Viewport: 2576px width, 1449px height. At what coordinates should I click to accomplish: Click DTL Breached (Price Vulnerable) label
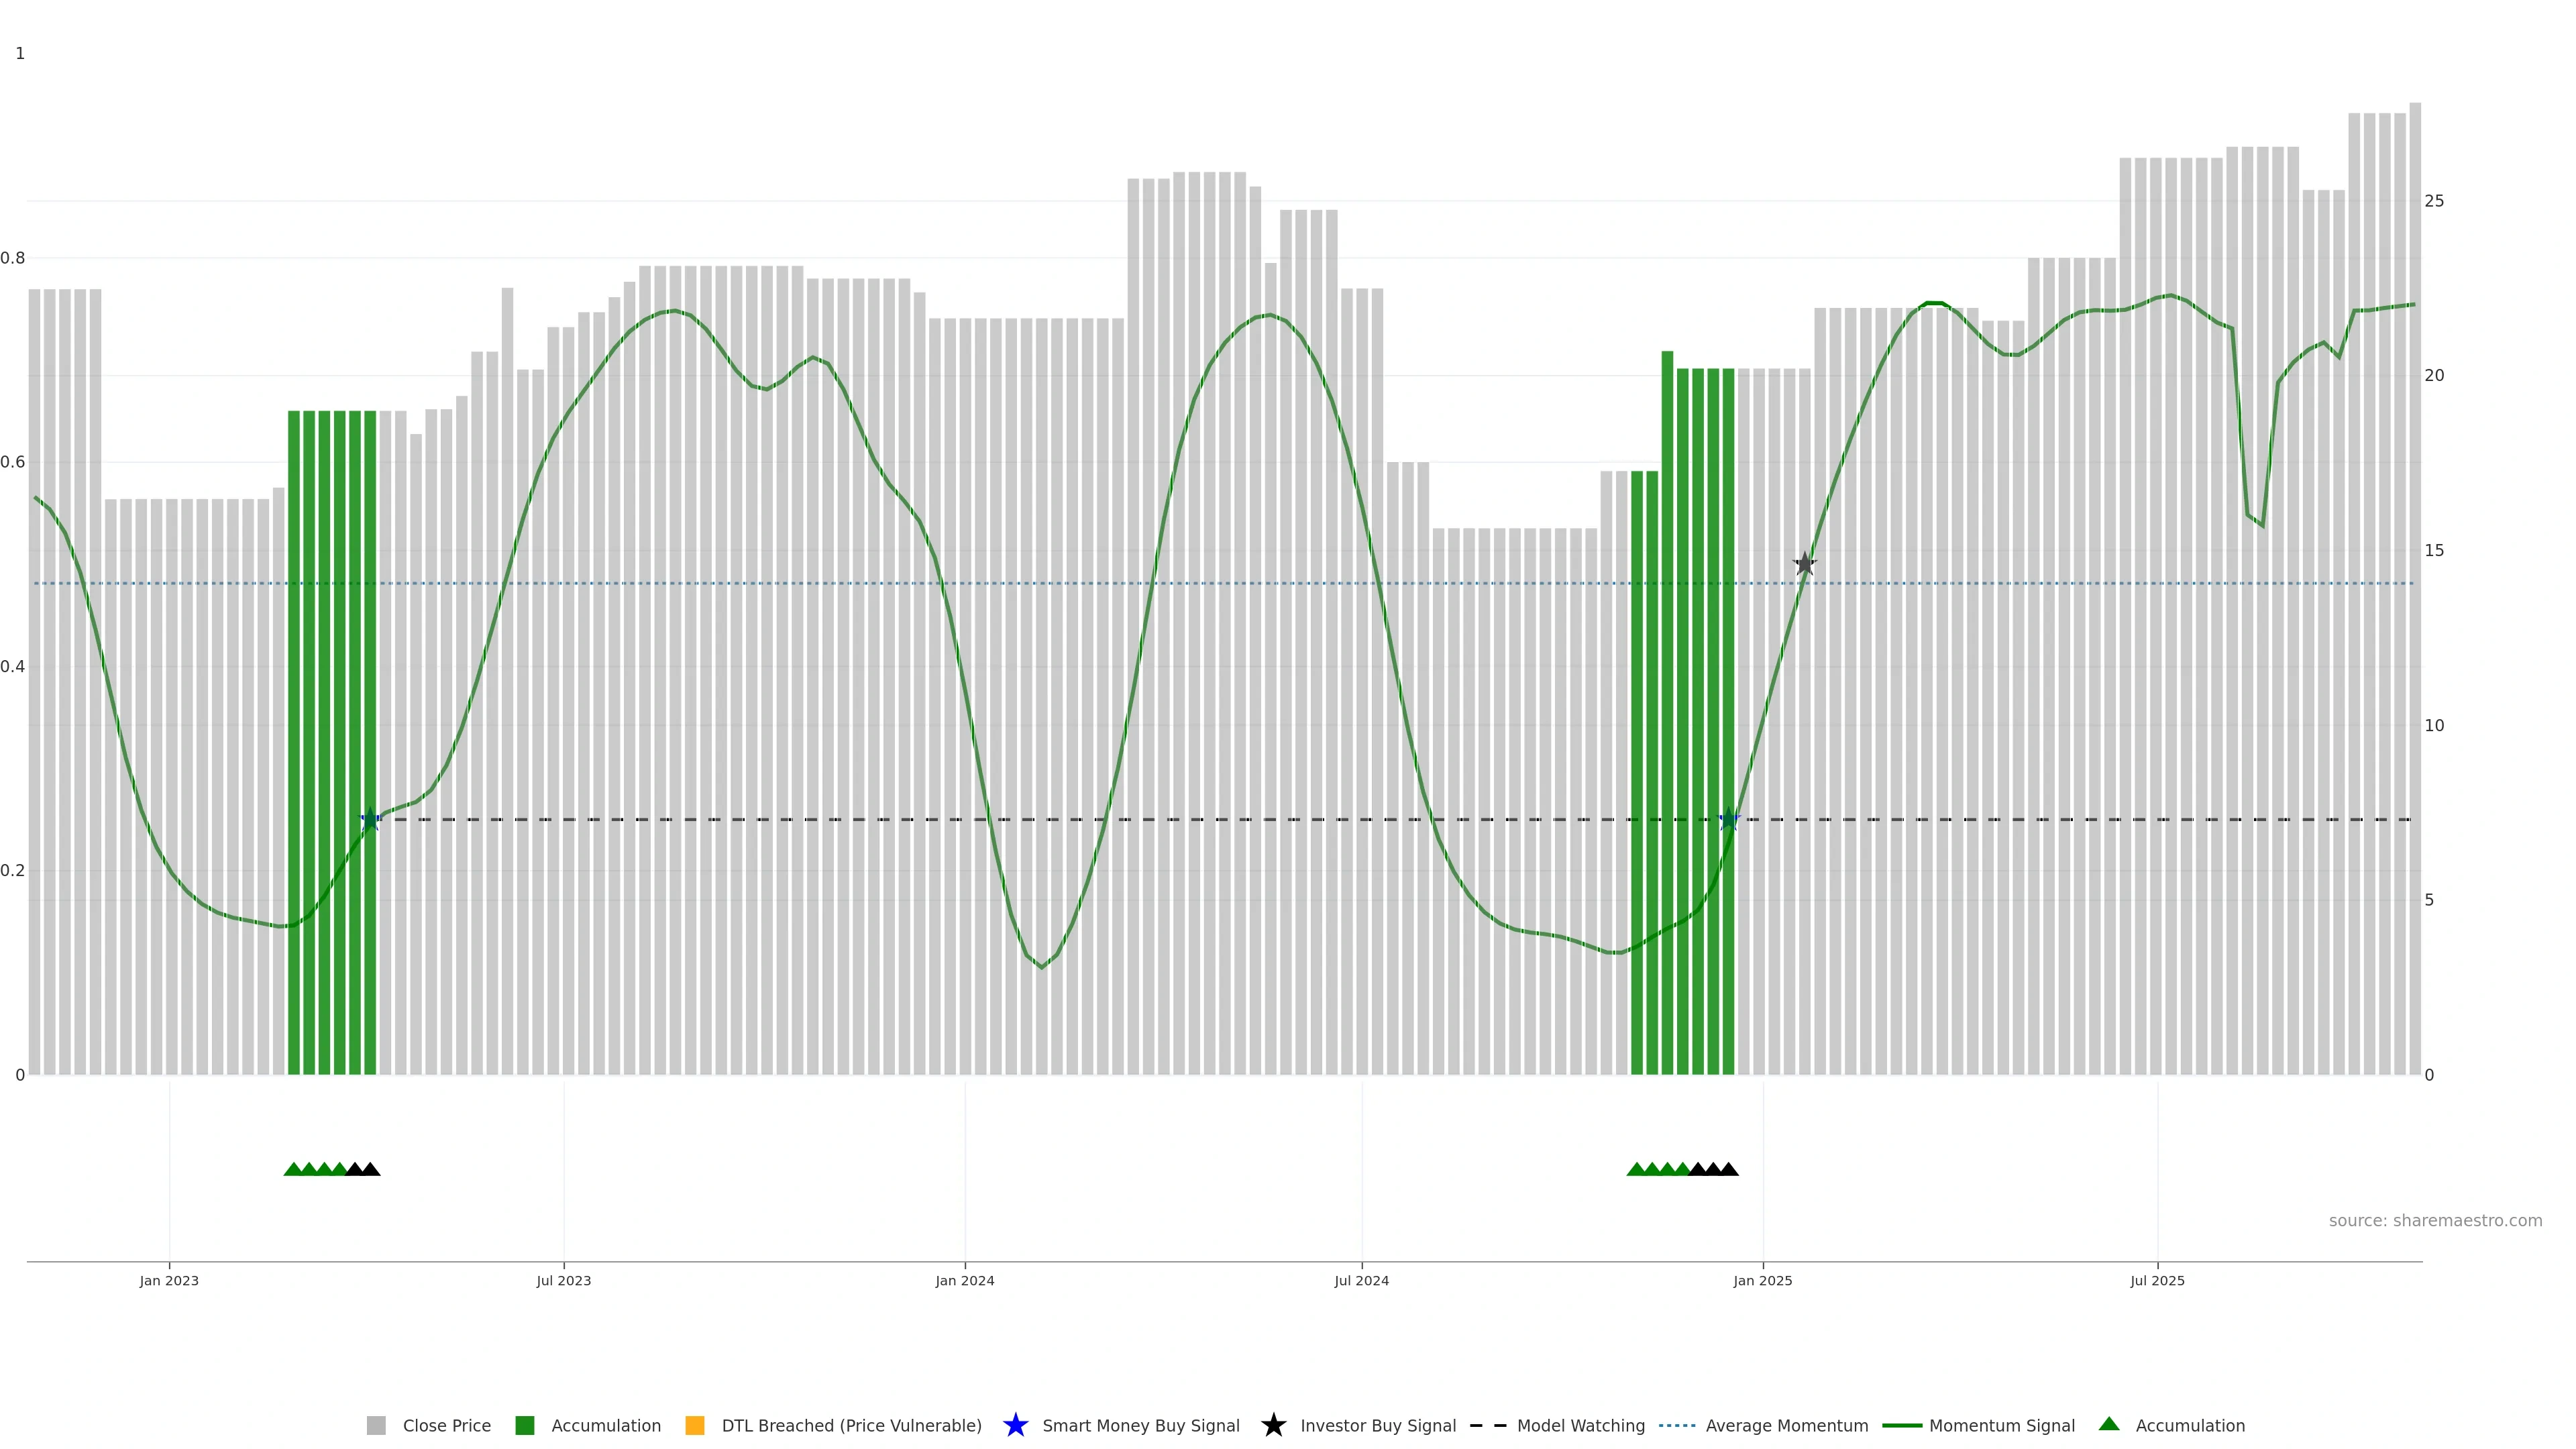tap(851, 1425)
